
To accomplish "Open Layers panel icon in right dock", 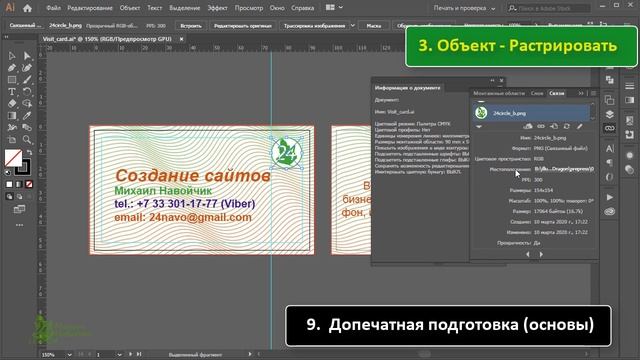I will coord(609,114).
